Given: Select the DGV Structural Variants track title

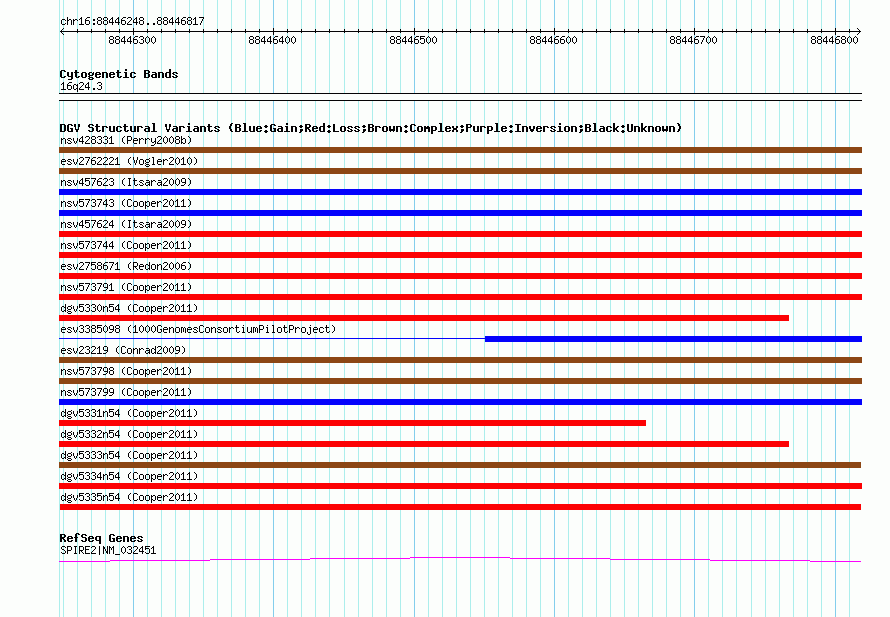Looking at the screenshot, I should [370, 128].
